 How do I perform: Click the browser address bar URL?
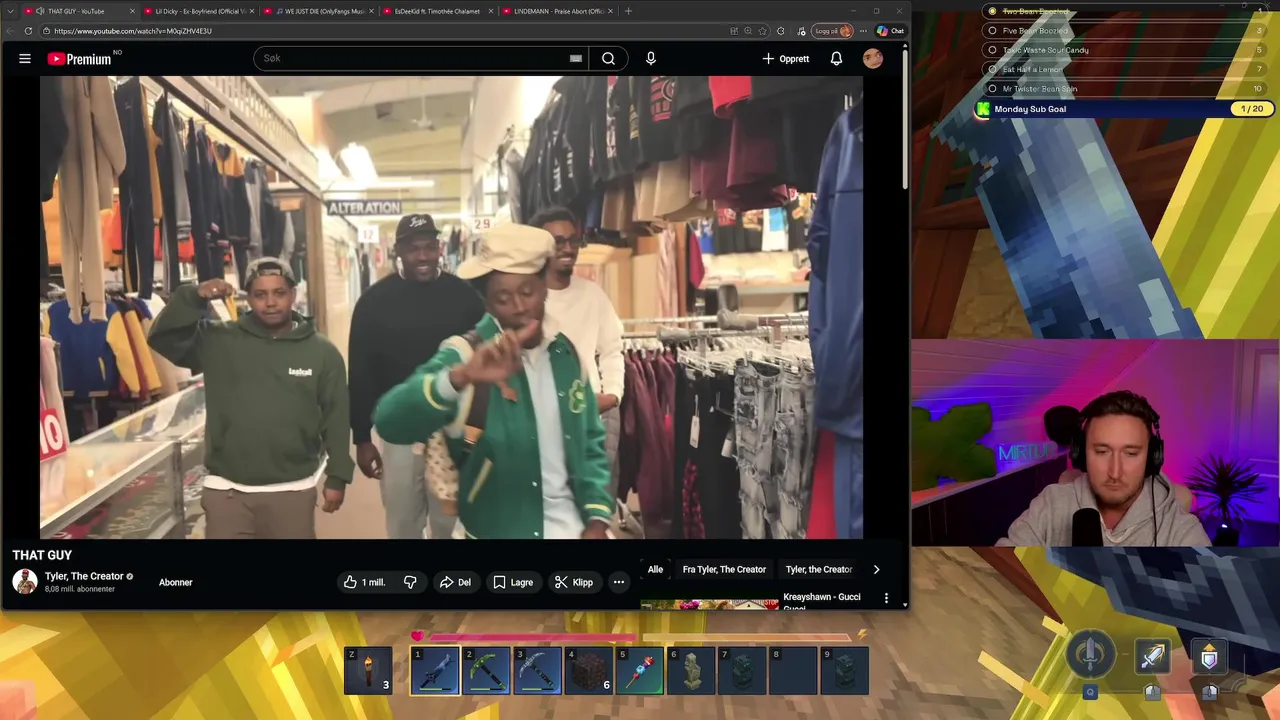pyautogui.click(x=133, y=31)
